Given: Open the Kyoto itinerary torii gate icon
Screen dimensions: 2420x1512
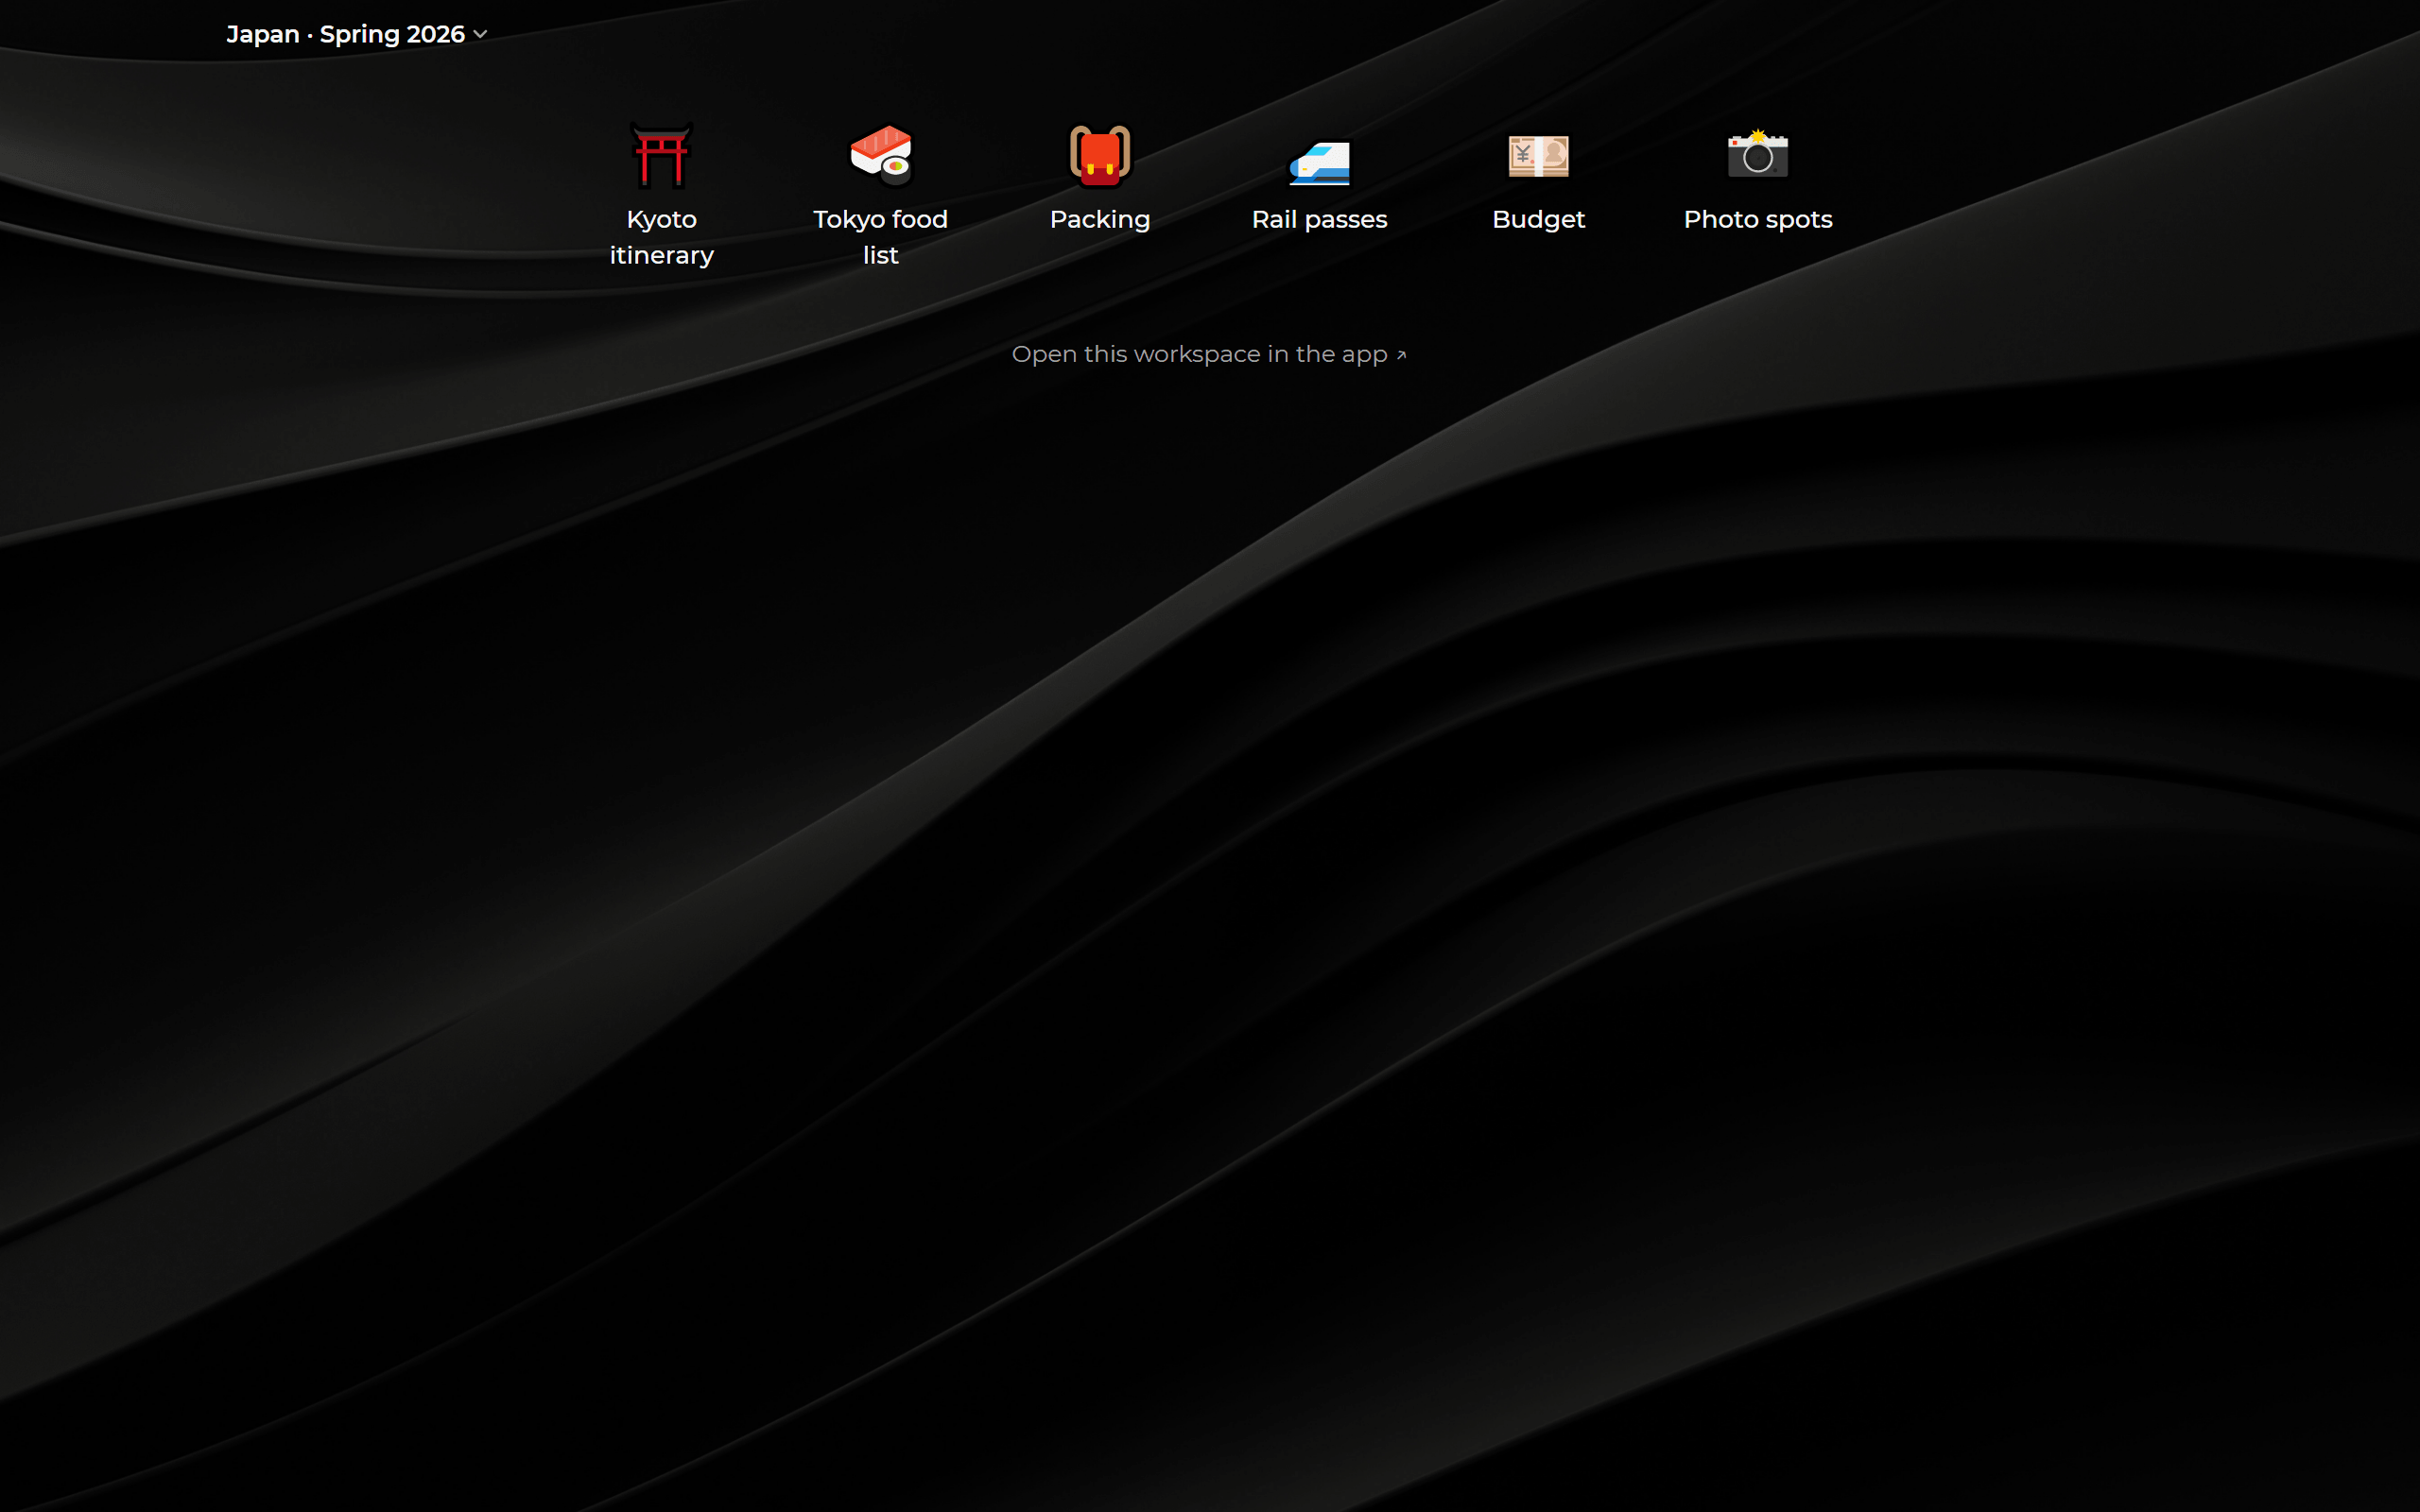Looking at the screenshot, I should point(661,156).
